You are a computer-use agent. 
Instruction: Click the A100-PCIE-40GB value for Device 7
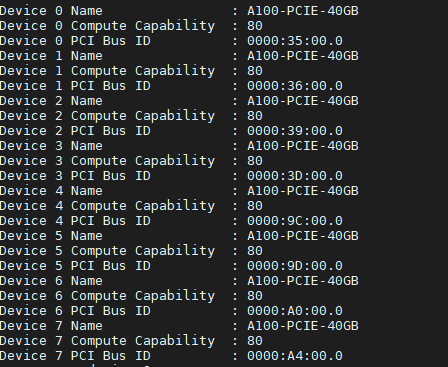pyautogui.click(x=303, y=326)
